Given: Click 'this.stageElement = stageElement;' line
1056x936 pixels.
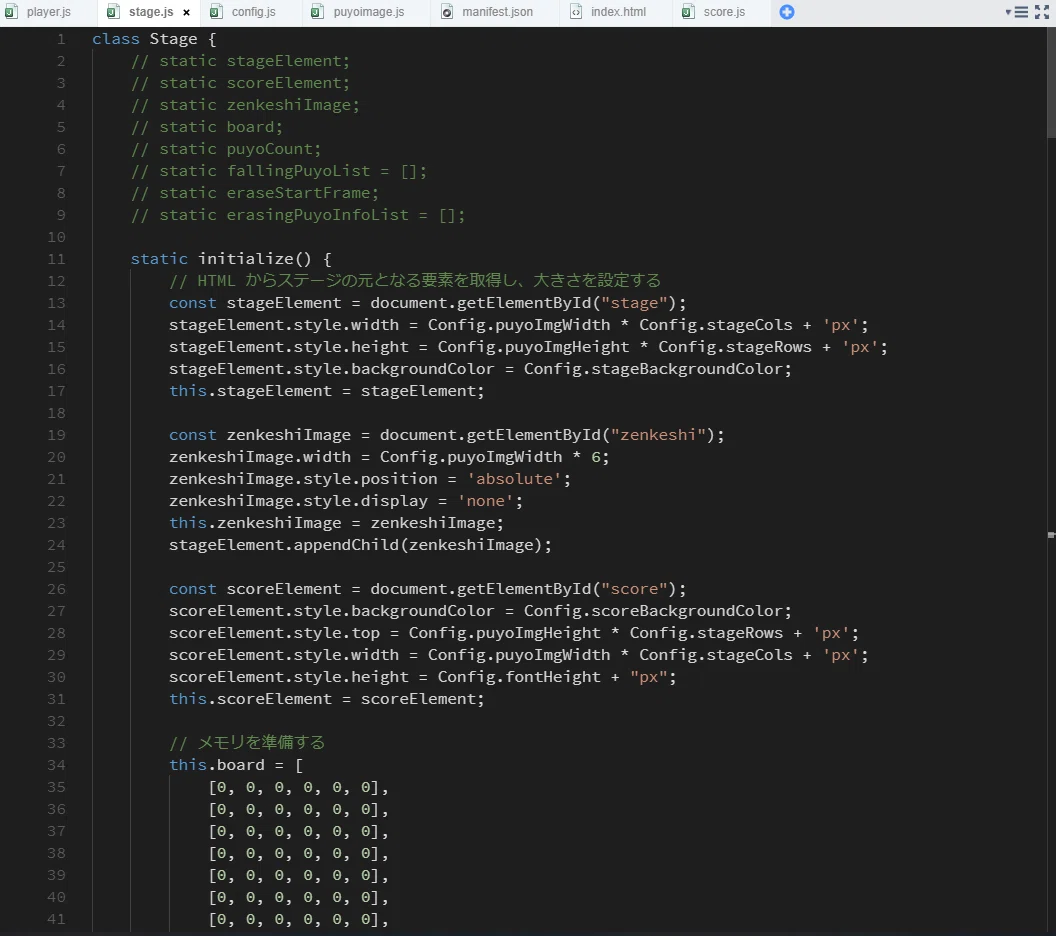Looking at the screenshot, I should [327, 391].
